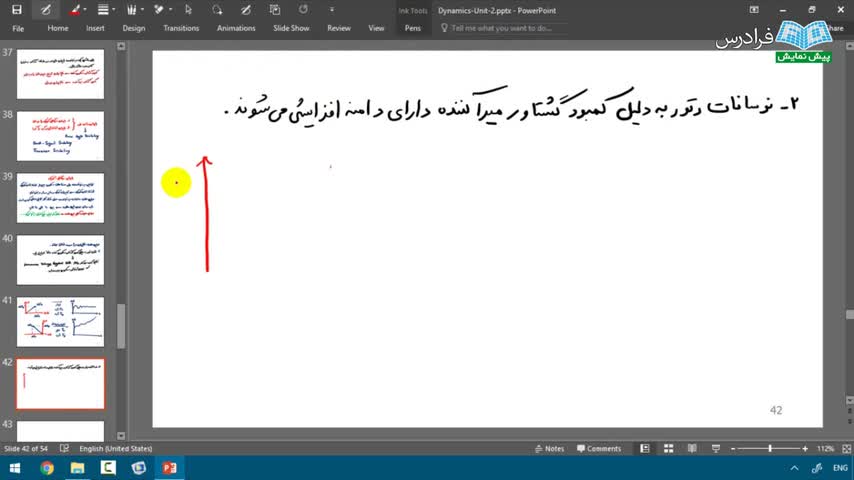854x480 pixels.
Task: Switch to Slide Sorter view
Action: point(668,448)
